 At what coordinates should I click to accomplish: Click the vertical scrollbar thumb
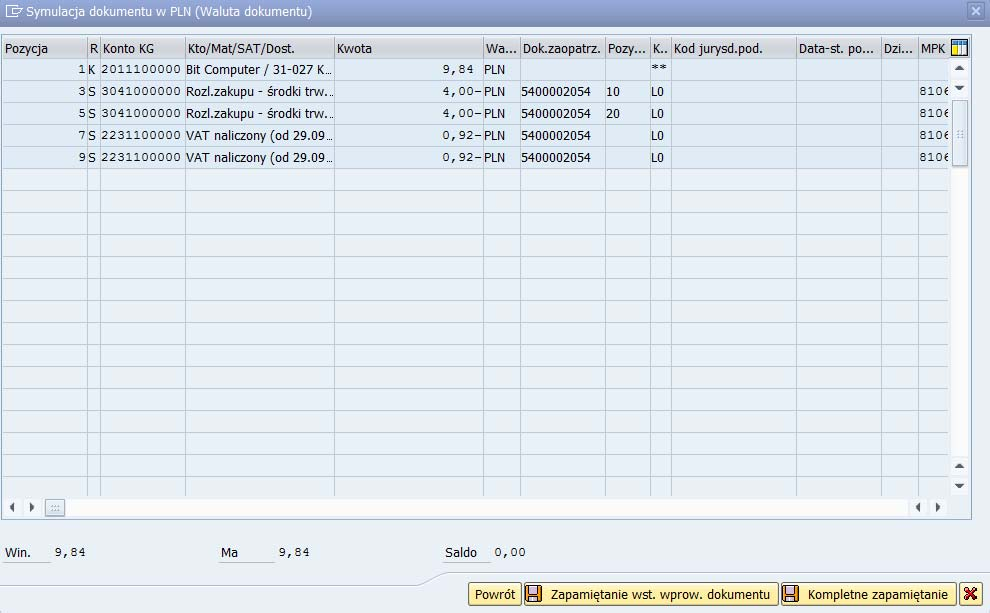tap(960, 133)
